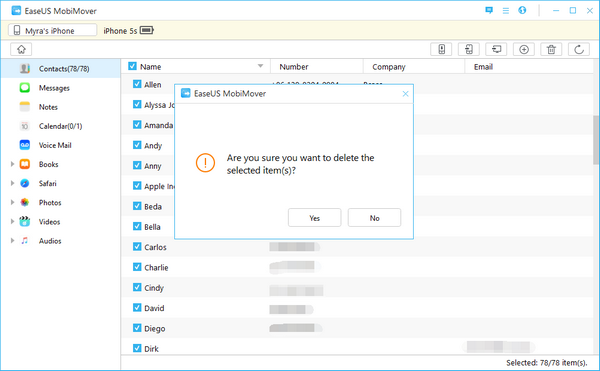Expand the Videos tree node

12,221
